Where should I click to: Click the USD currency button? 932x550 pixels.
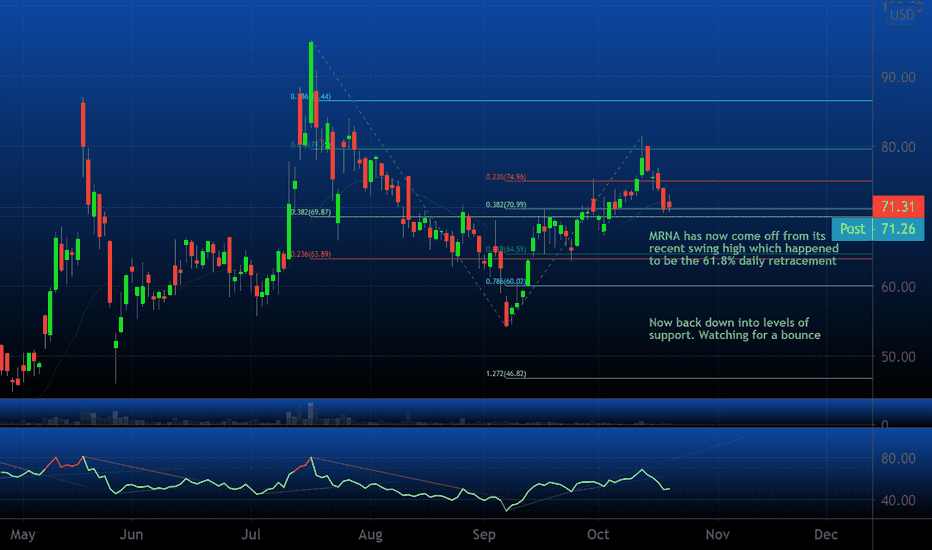[x=902, y=15]
